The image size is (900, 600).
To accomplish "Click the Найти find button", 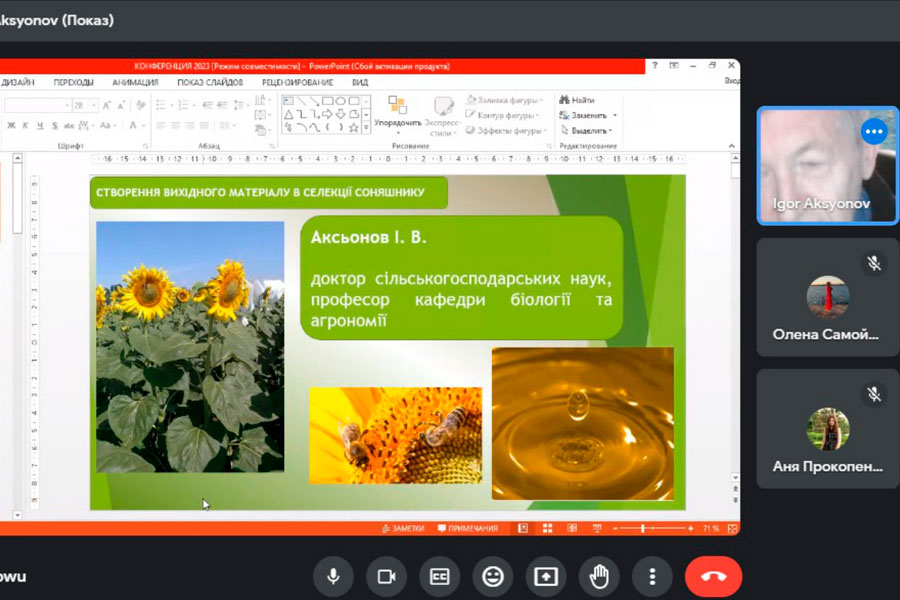I will pos(577,100).
